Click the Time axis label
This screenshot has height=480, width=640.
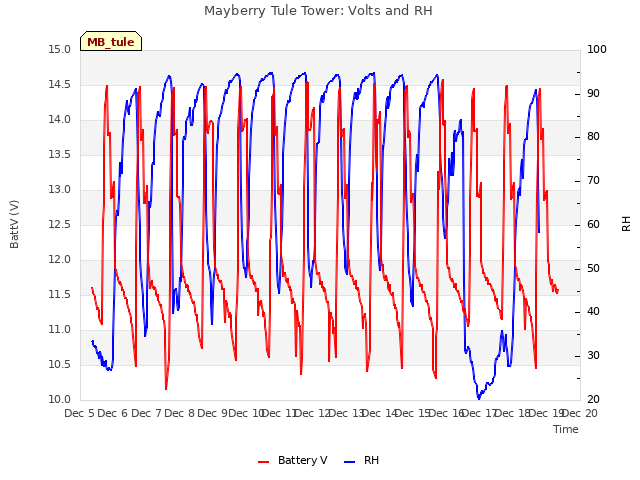(x=566, y=429)
